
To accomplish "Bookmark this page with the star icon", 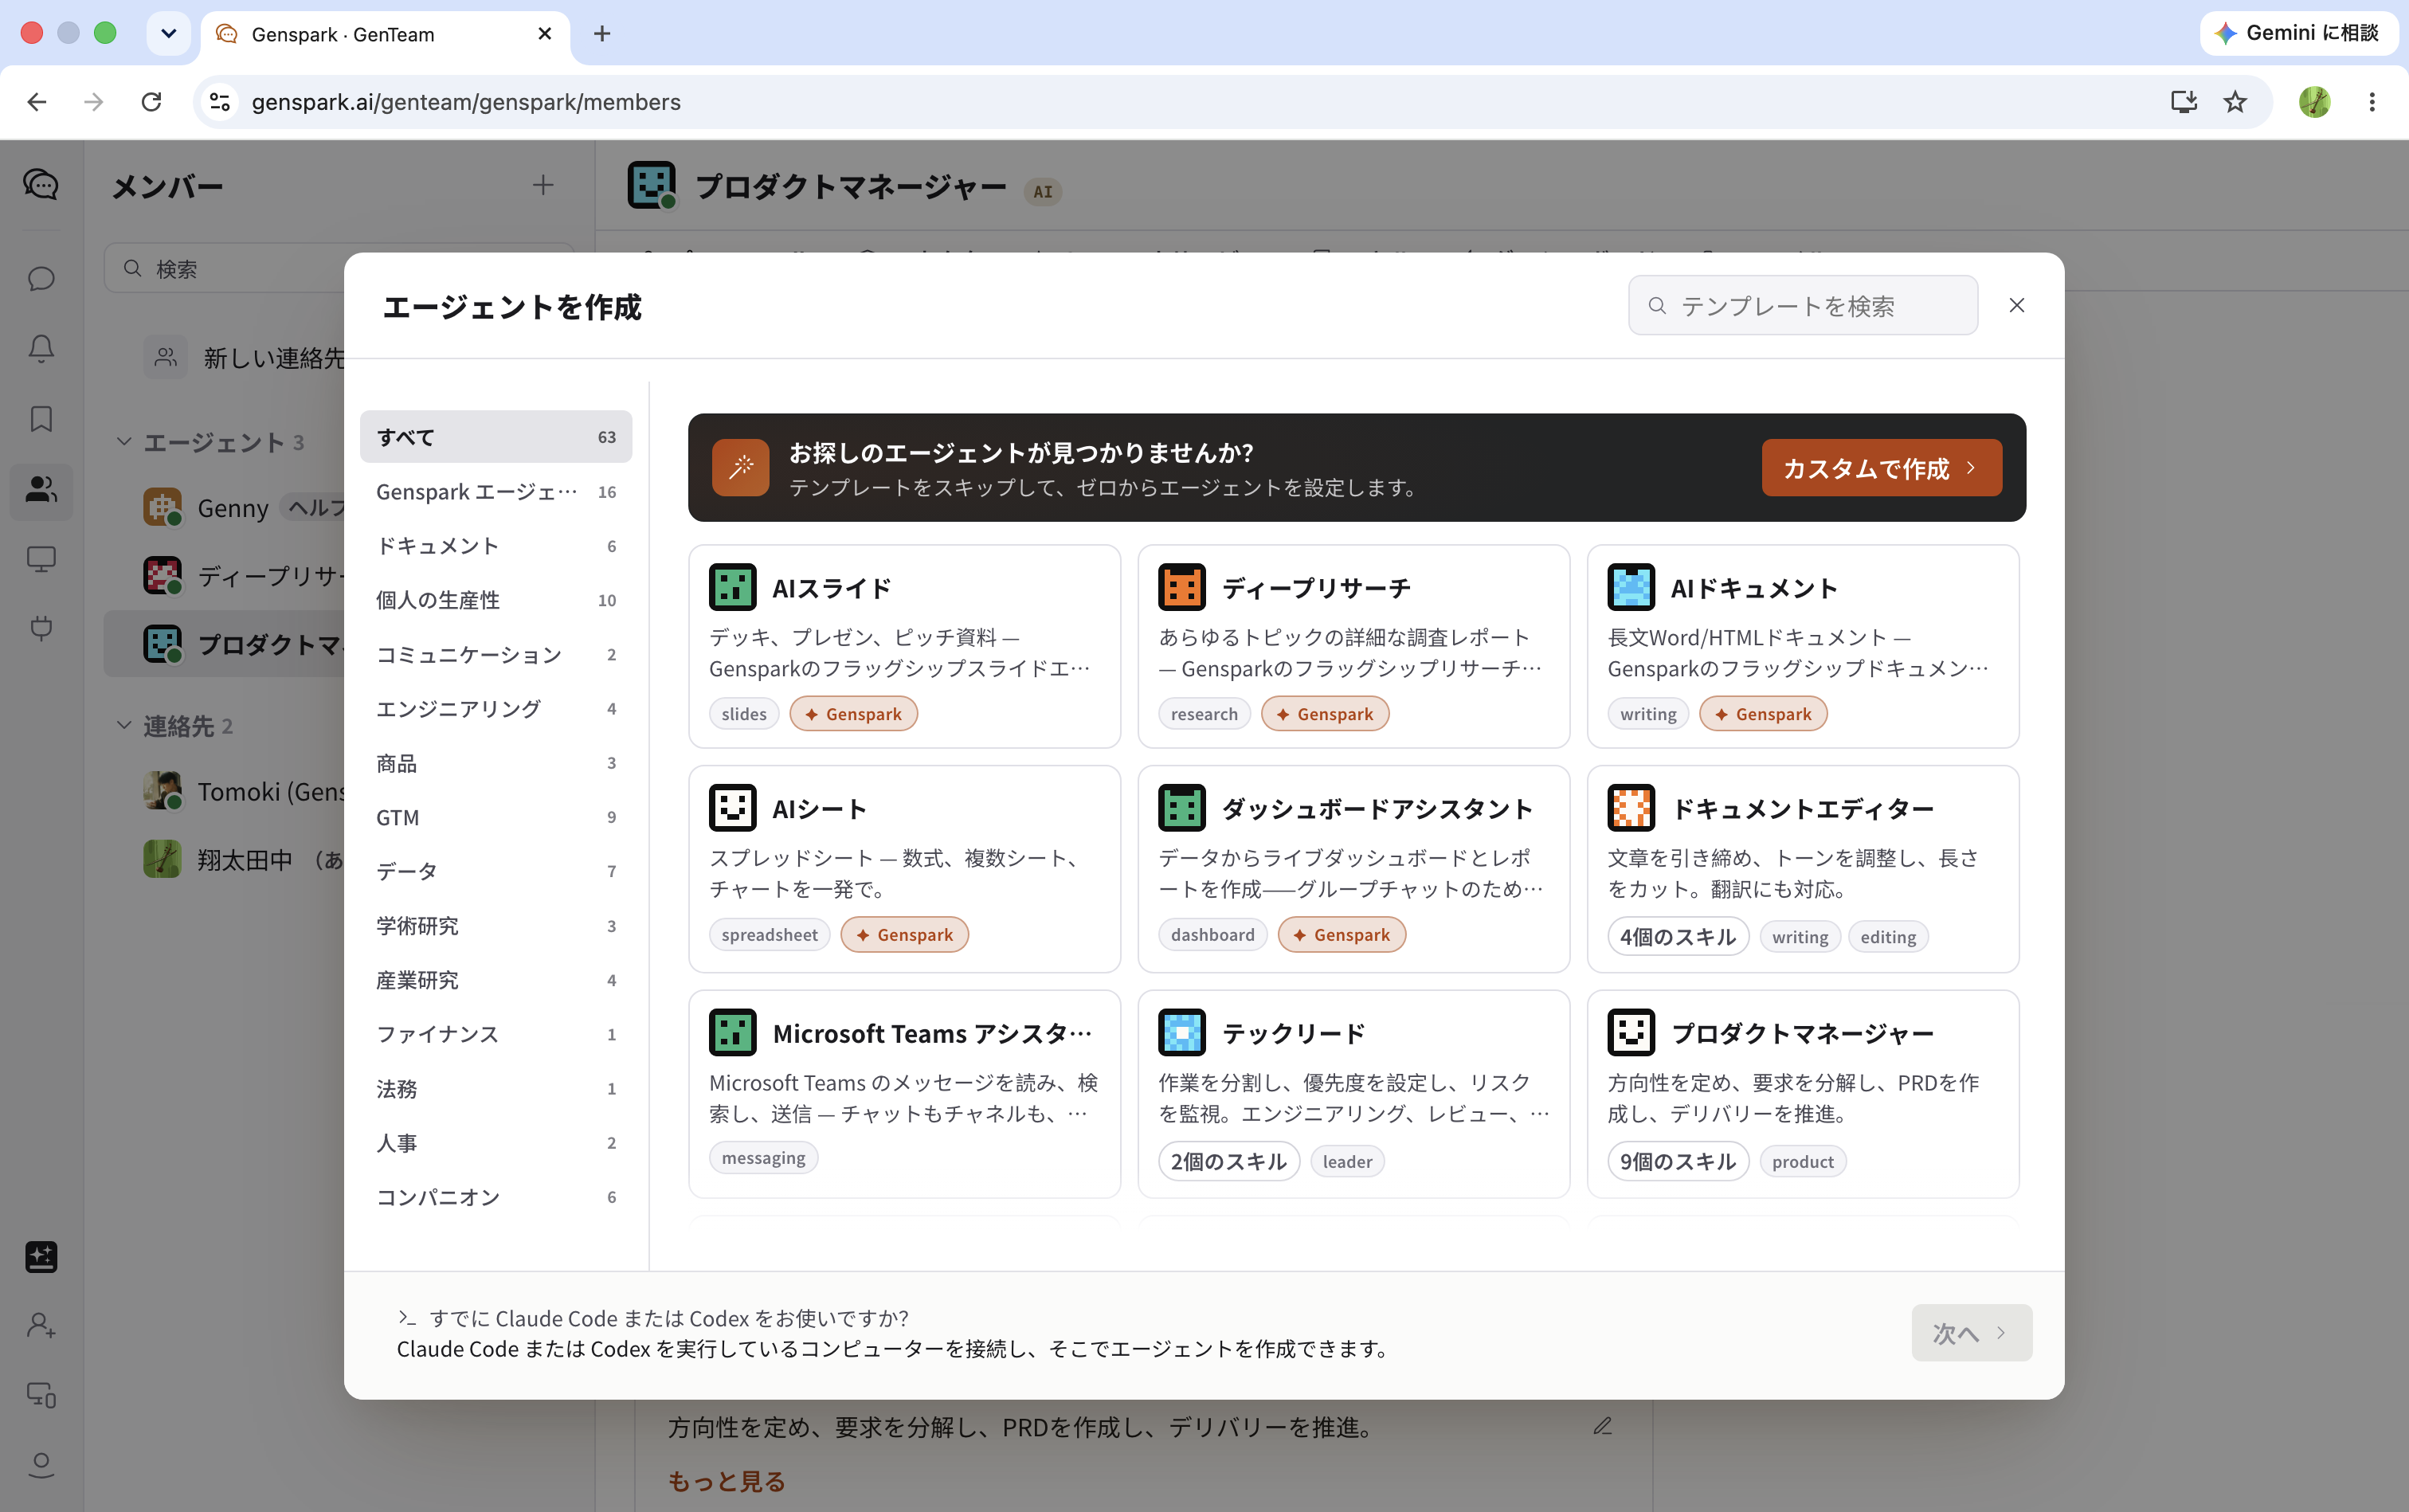I will (x=2235, y=102).
